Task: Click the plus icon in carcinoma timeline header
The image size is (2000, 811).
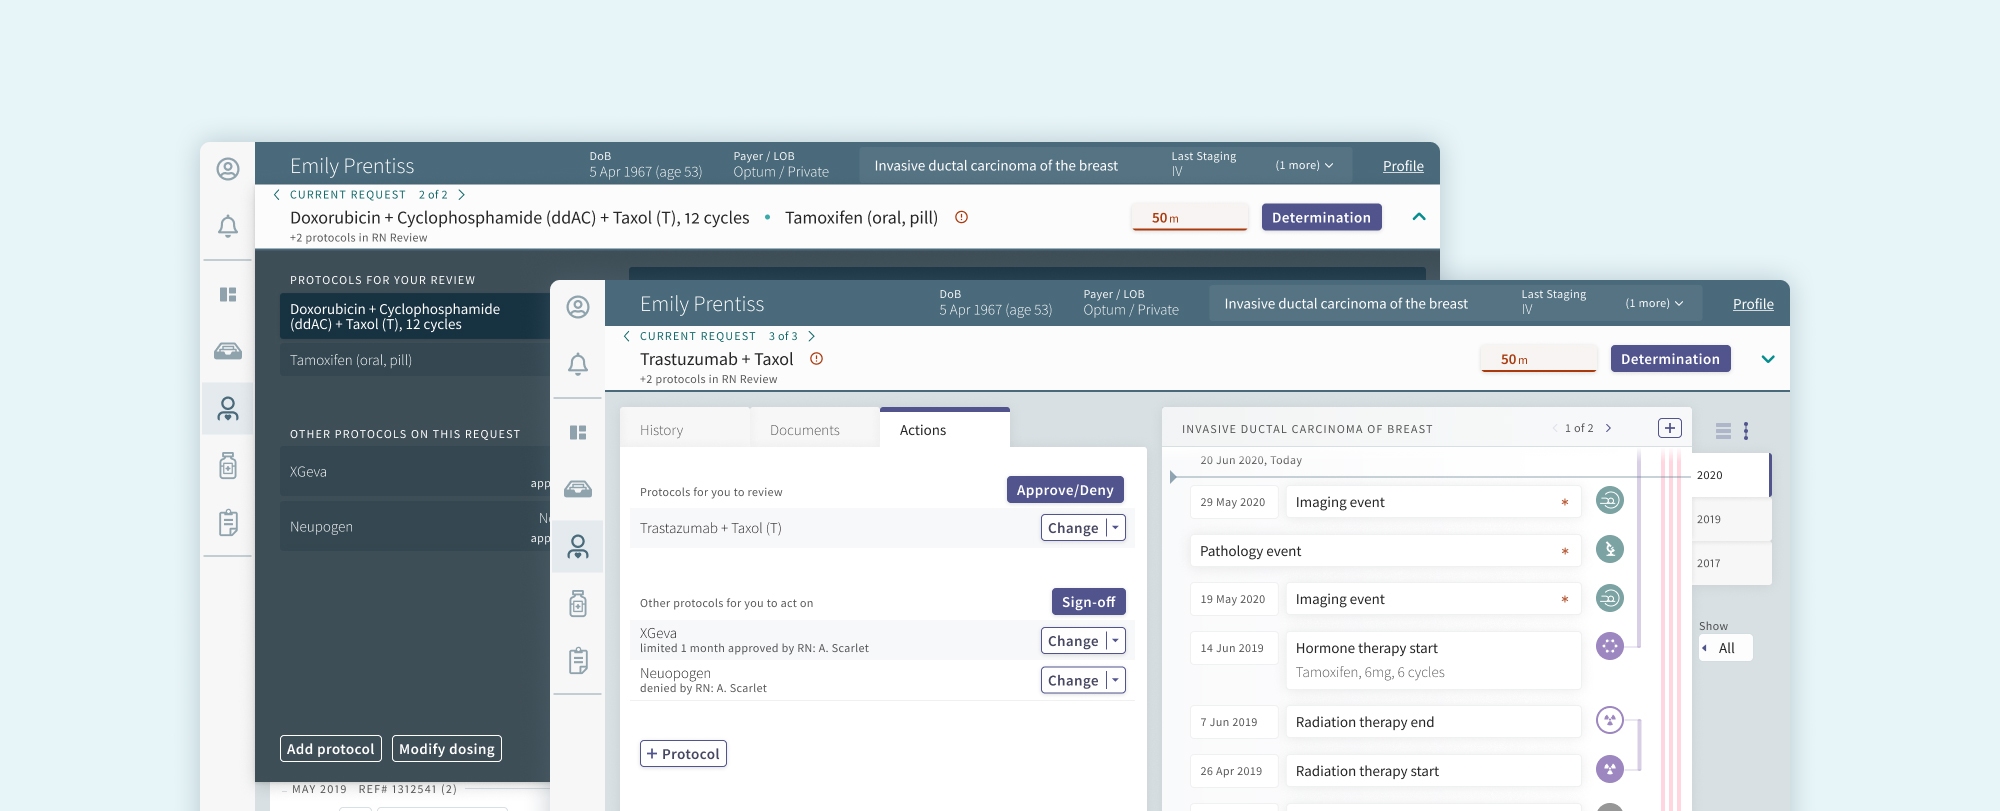Action: coord(1669,428)
